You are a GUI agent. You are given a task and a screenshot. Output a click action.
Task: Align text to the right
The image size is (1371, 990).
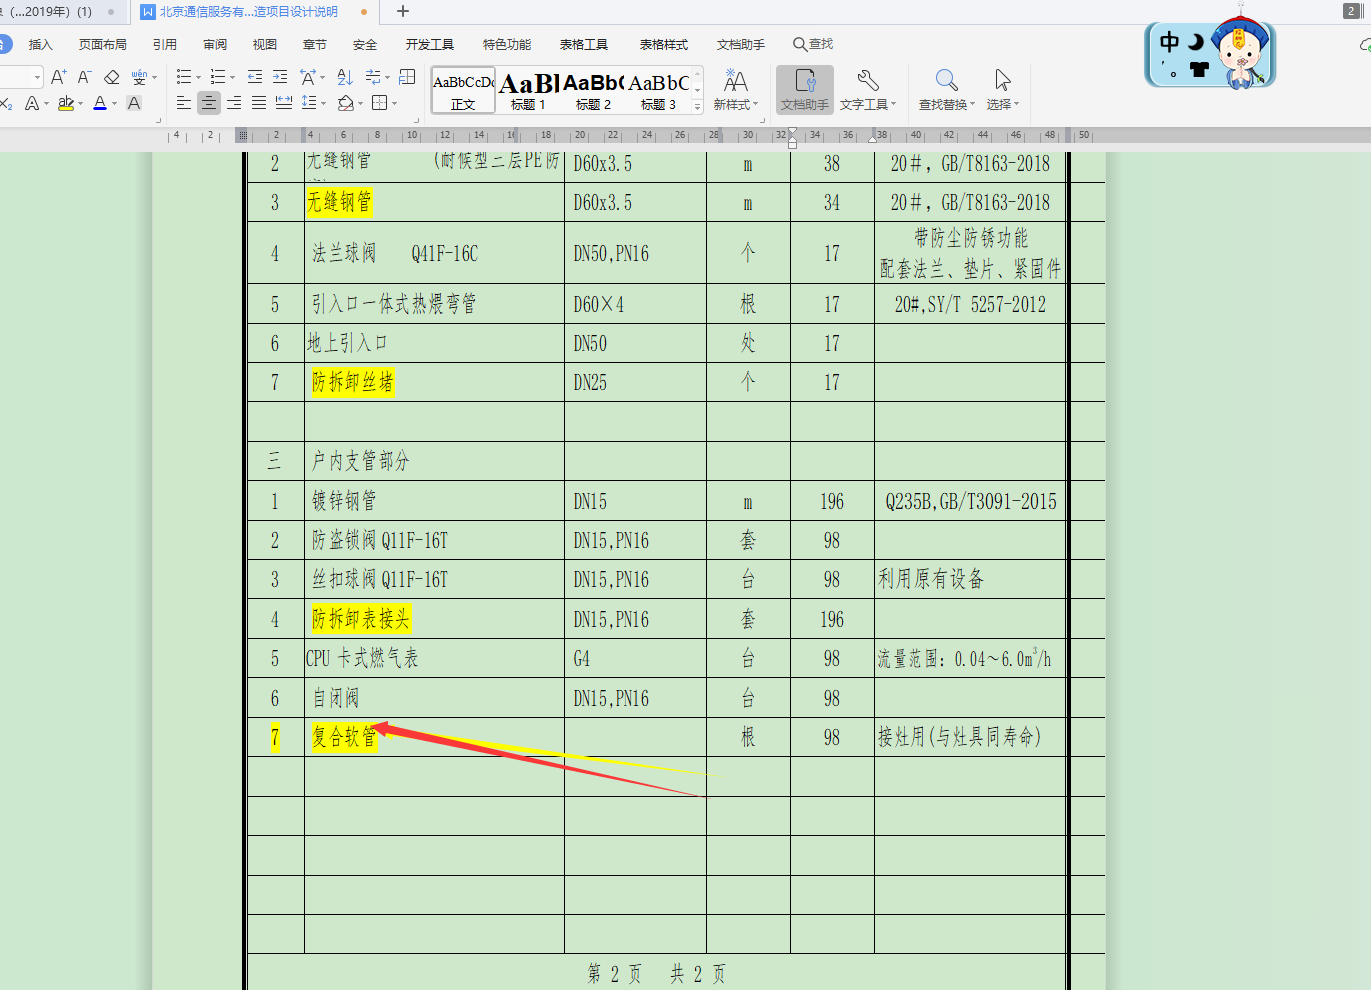[x=234, y=103]
